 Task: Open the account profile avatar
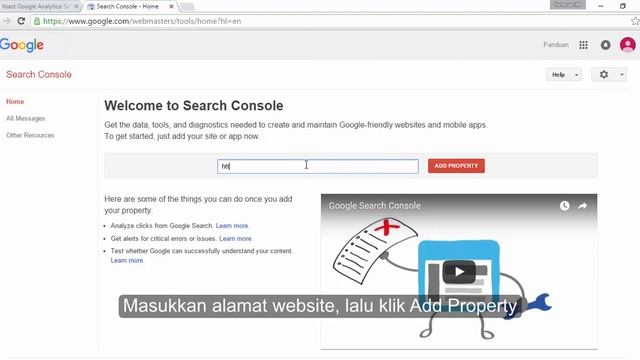point(627,44)
